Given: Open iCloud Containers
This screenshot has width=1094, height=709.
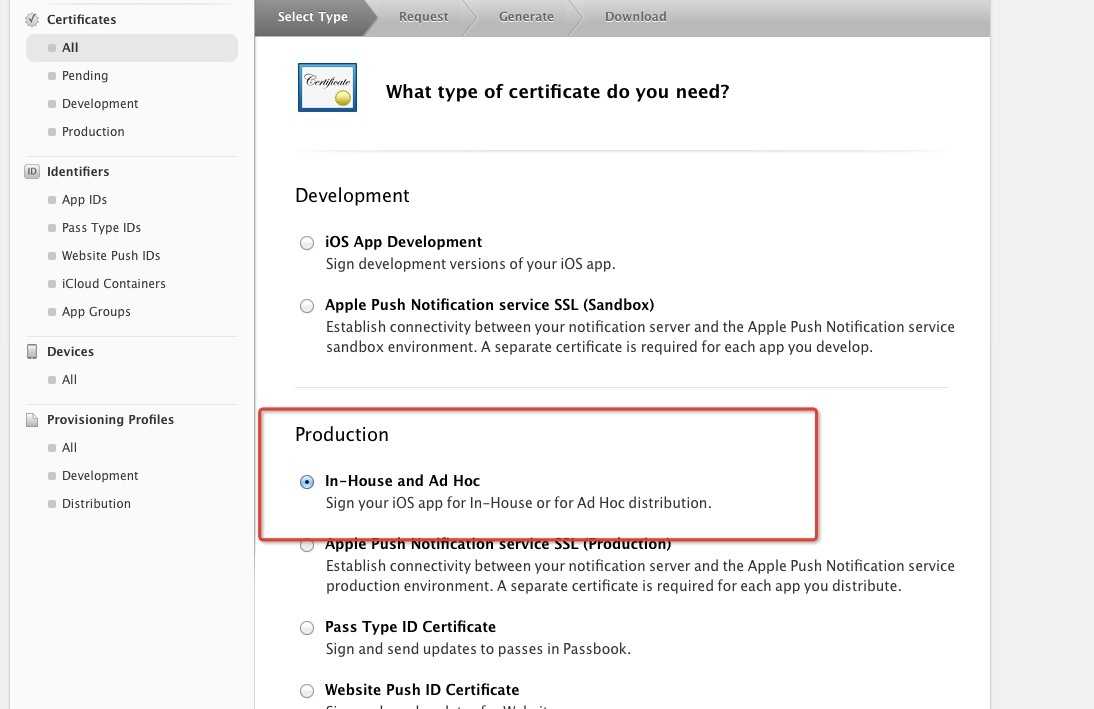Looking at the screenshot, I should click(x=114, y=283).
